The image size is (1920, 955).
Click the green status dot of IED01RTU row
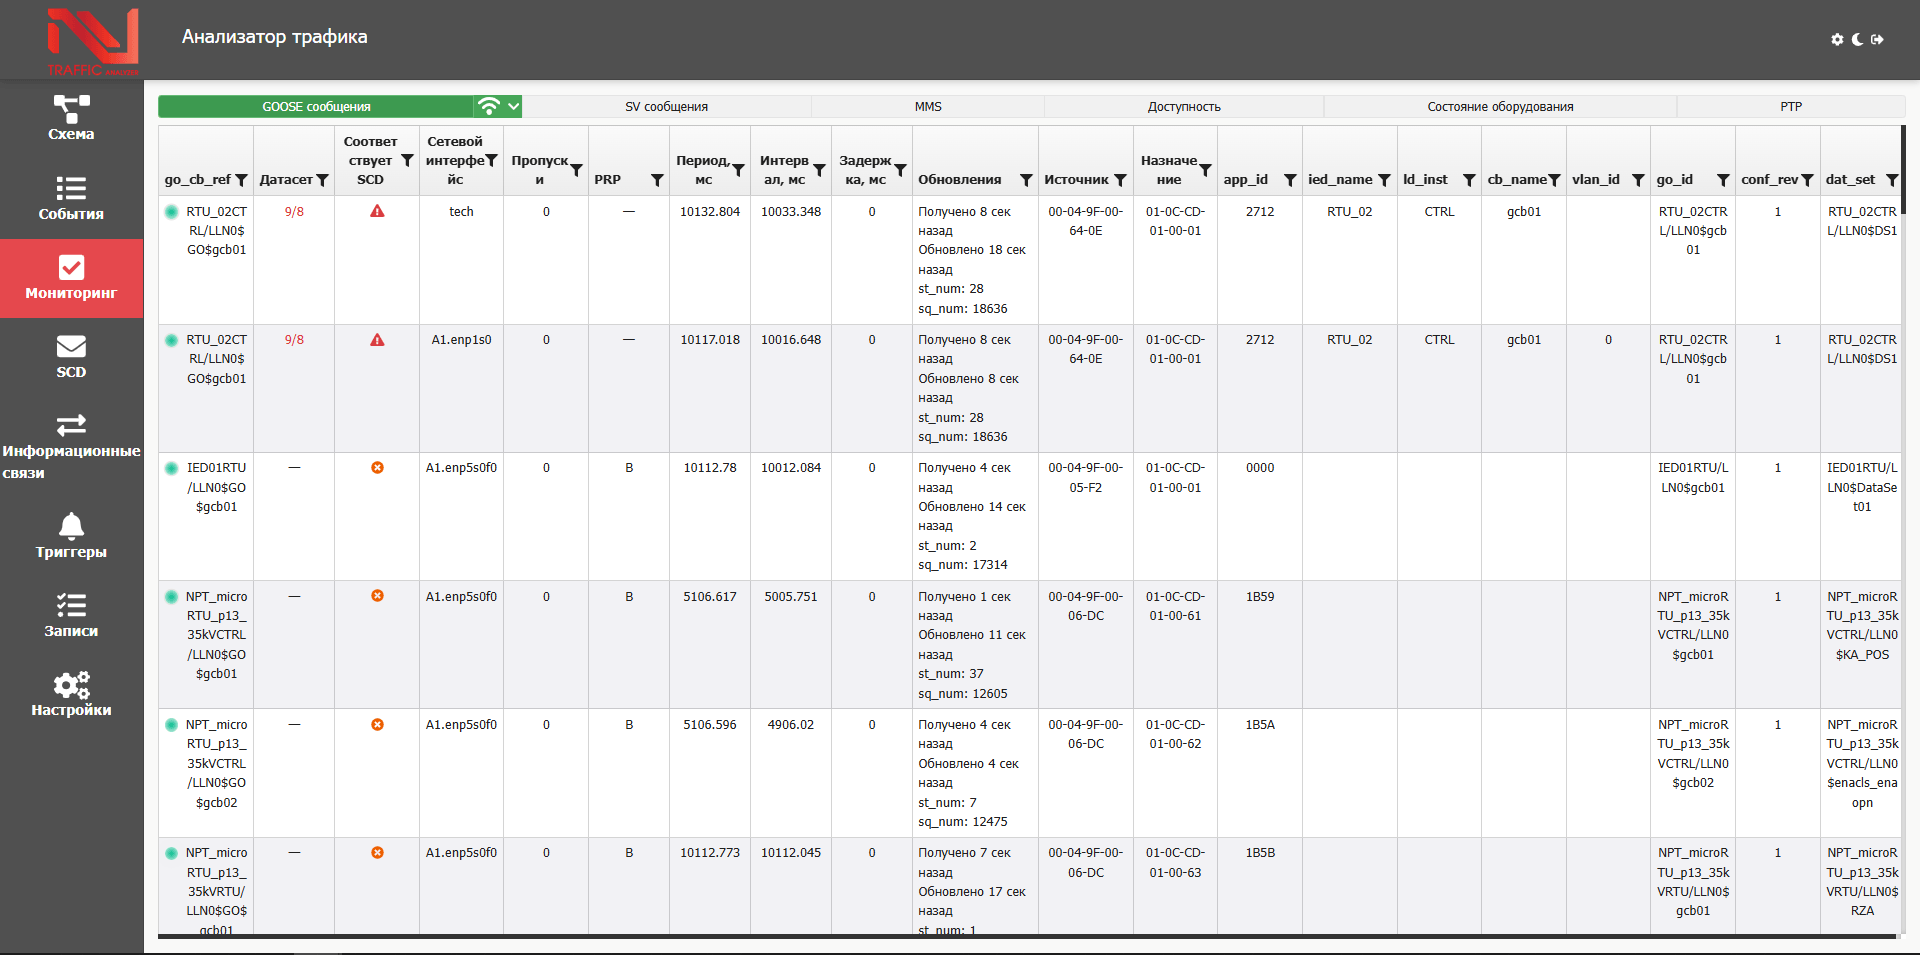(171, 468)
